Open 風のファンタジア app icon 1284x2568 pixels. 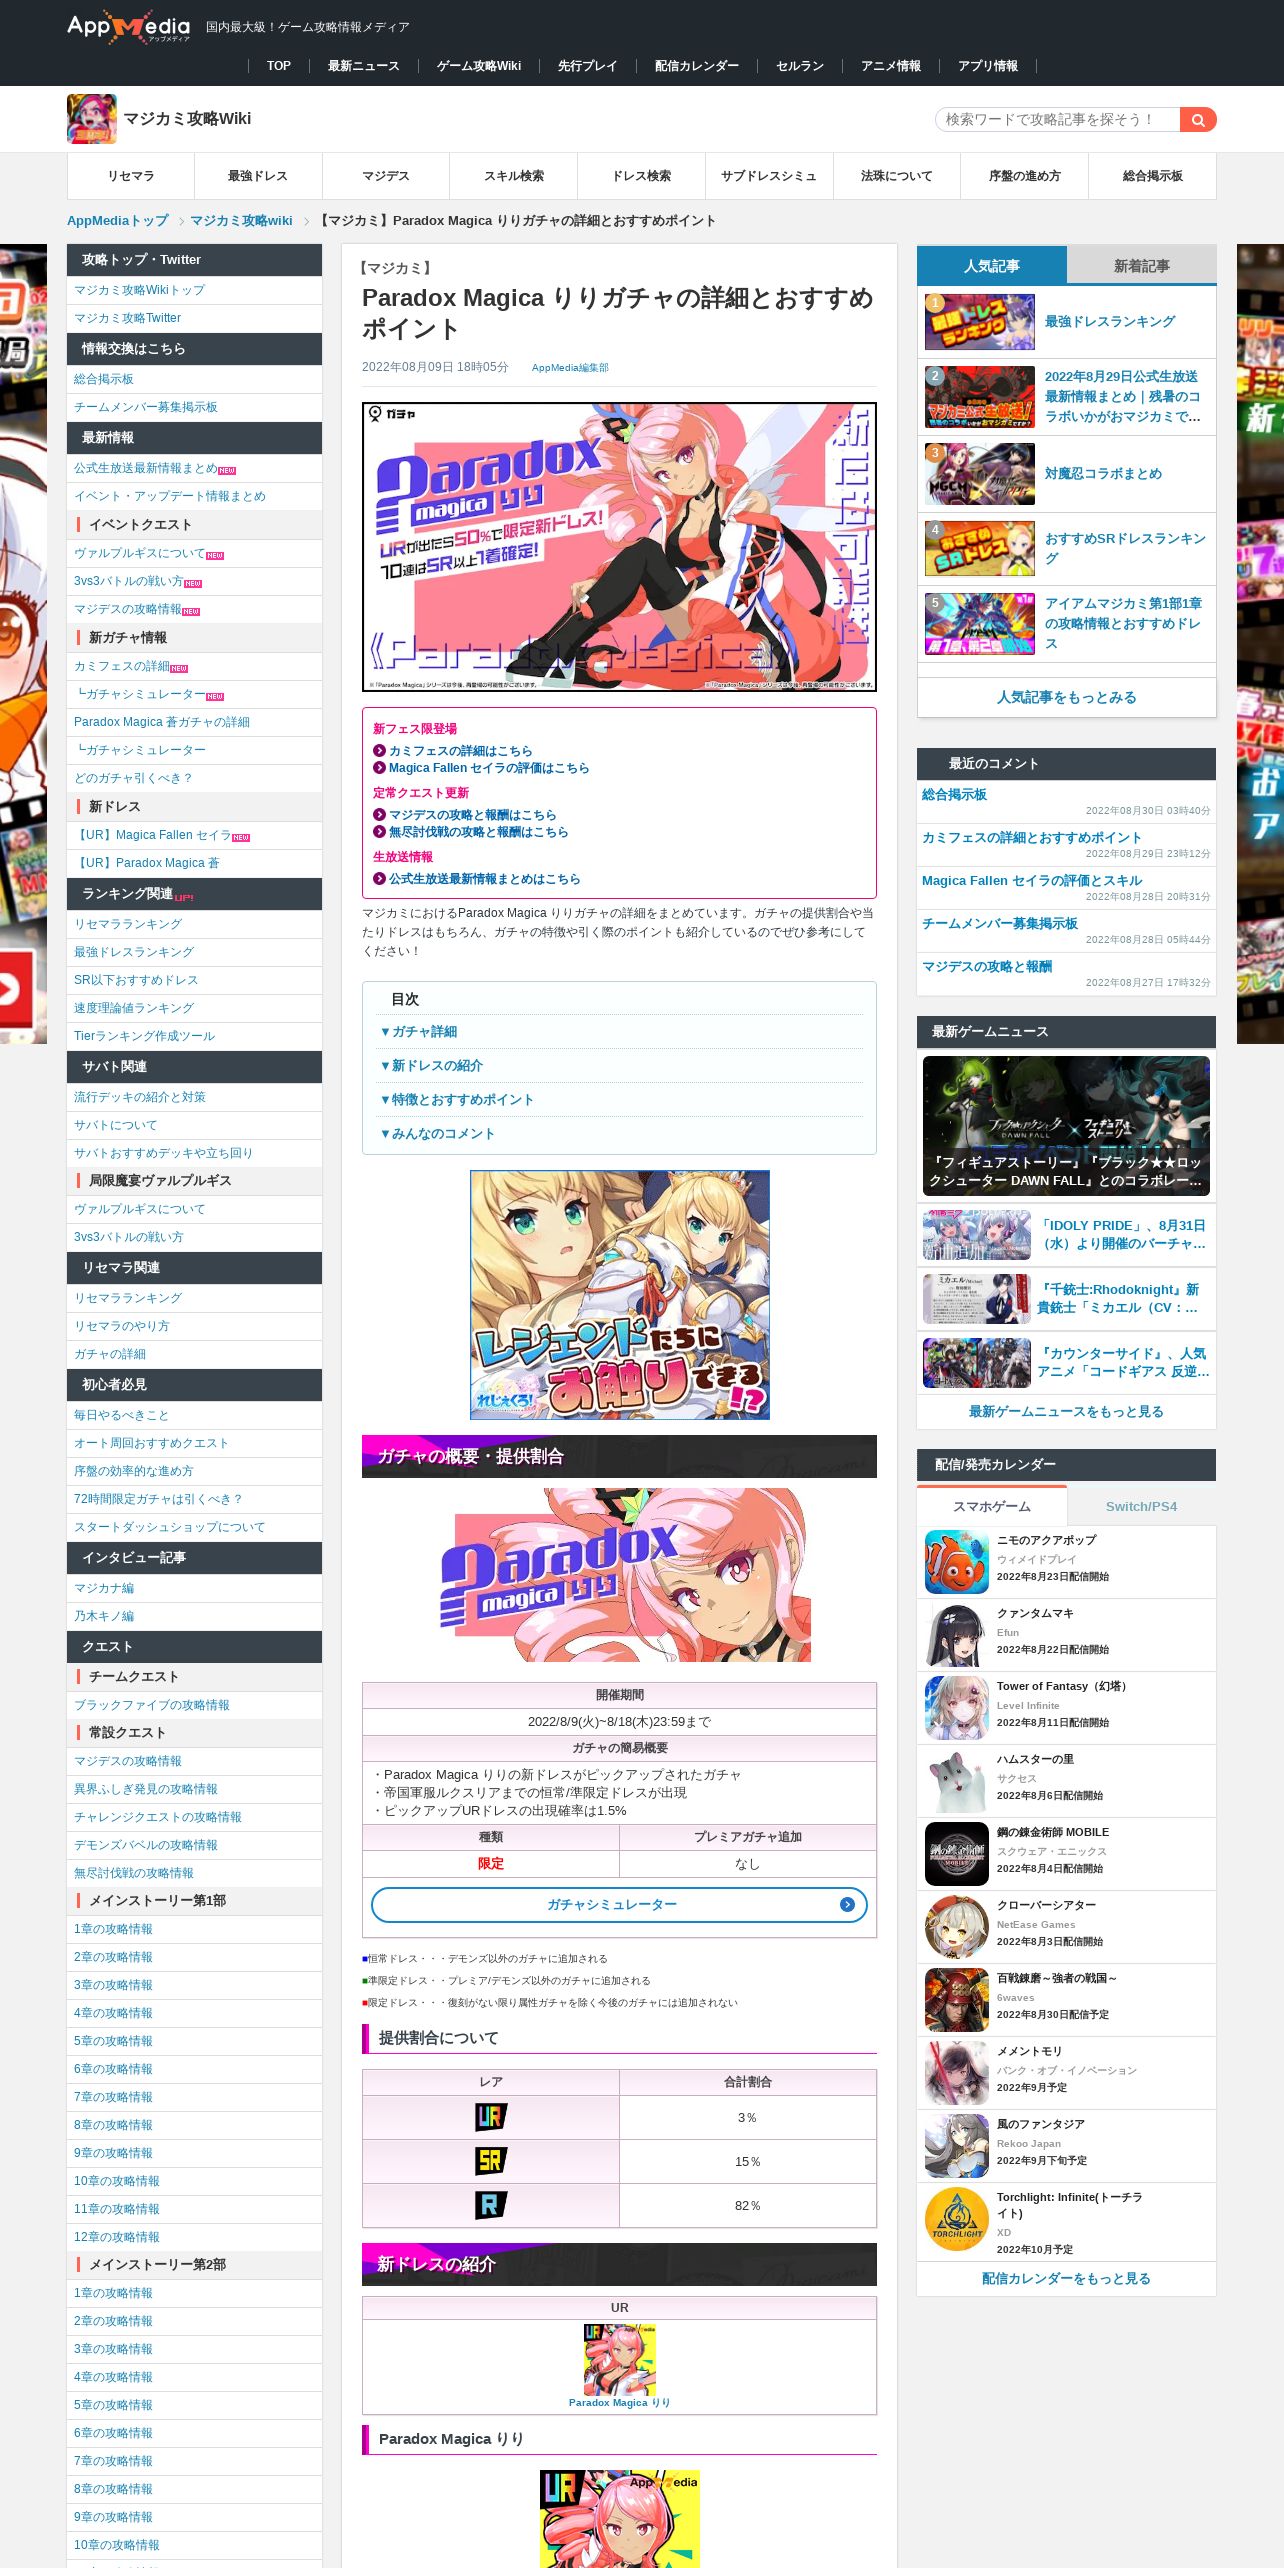point(957,2146)
